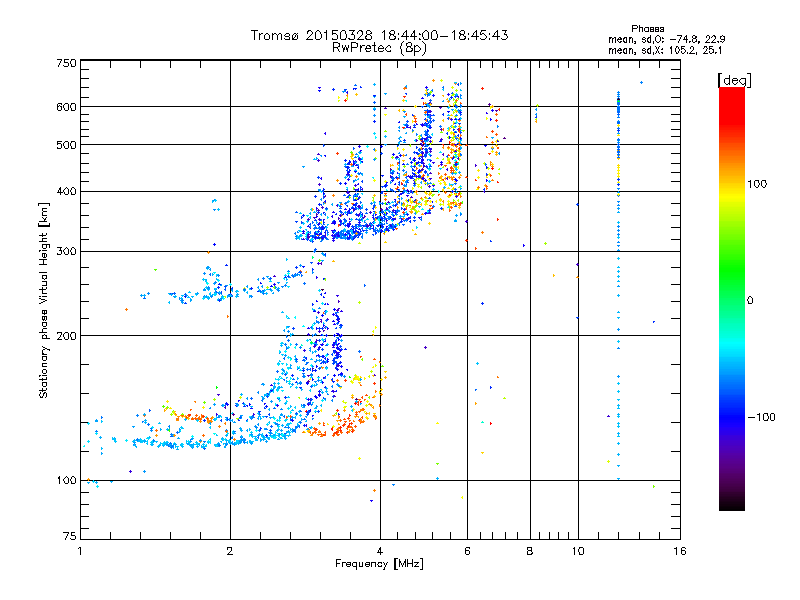Click the '100' colorbar tick label
The width and height of the screenshot is (800, 600).
757,184
